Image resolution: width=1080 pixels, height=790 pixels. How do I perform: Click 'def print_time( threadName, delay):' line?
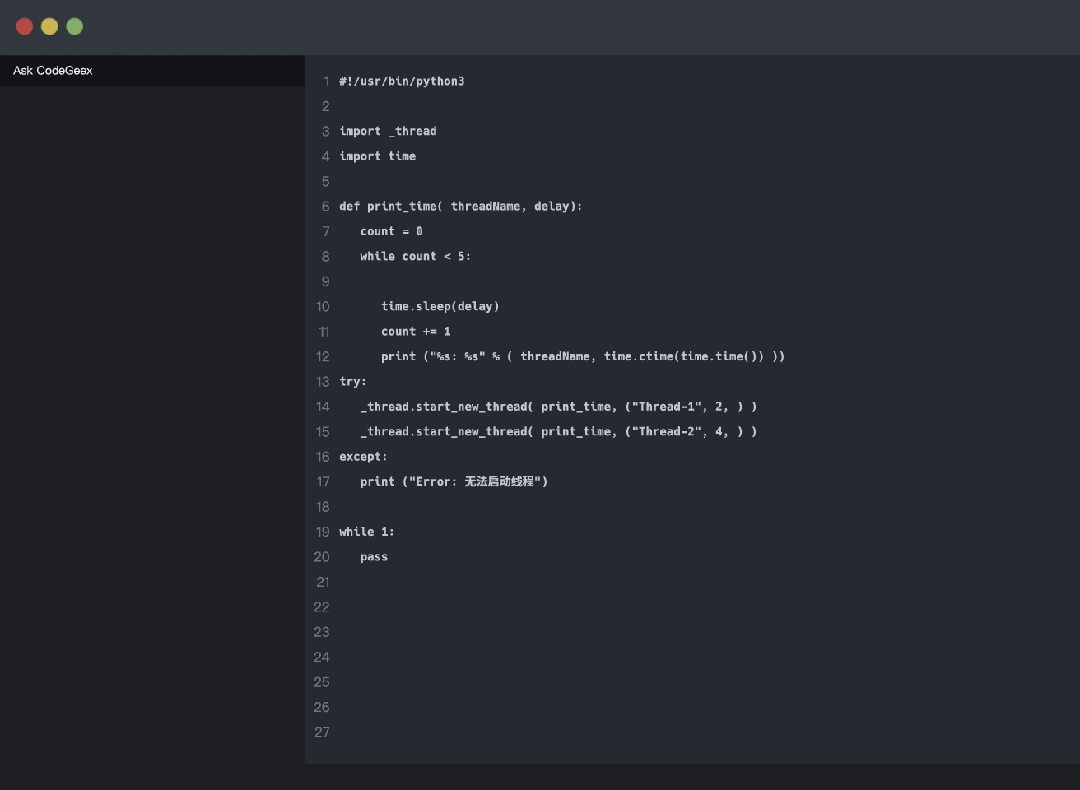point(461,206)
